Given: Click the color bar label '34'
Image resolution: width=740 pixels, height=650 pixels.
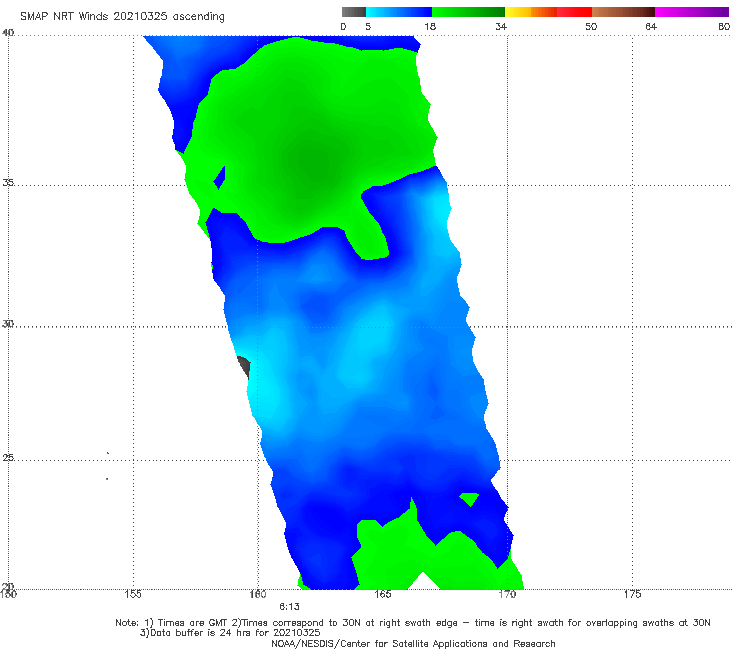Looking at the screenshot, I should click(x=501, y=26).
